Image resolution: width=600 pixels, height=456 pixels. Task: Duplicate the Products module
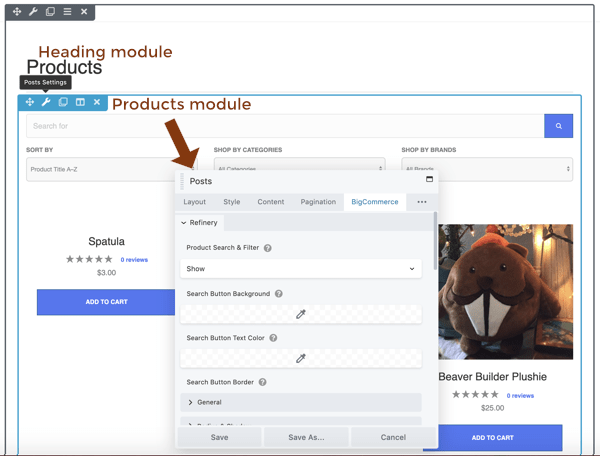[63, 102]
